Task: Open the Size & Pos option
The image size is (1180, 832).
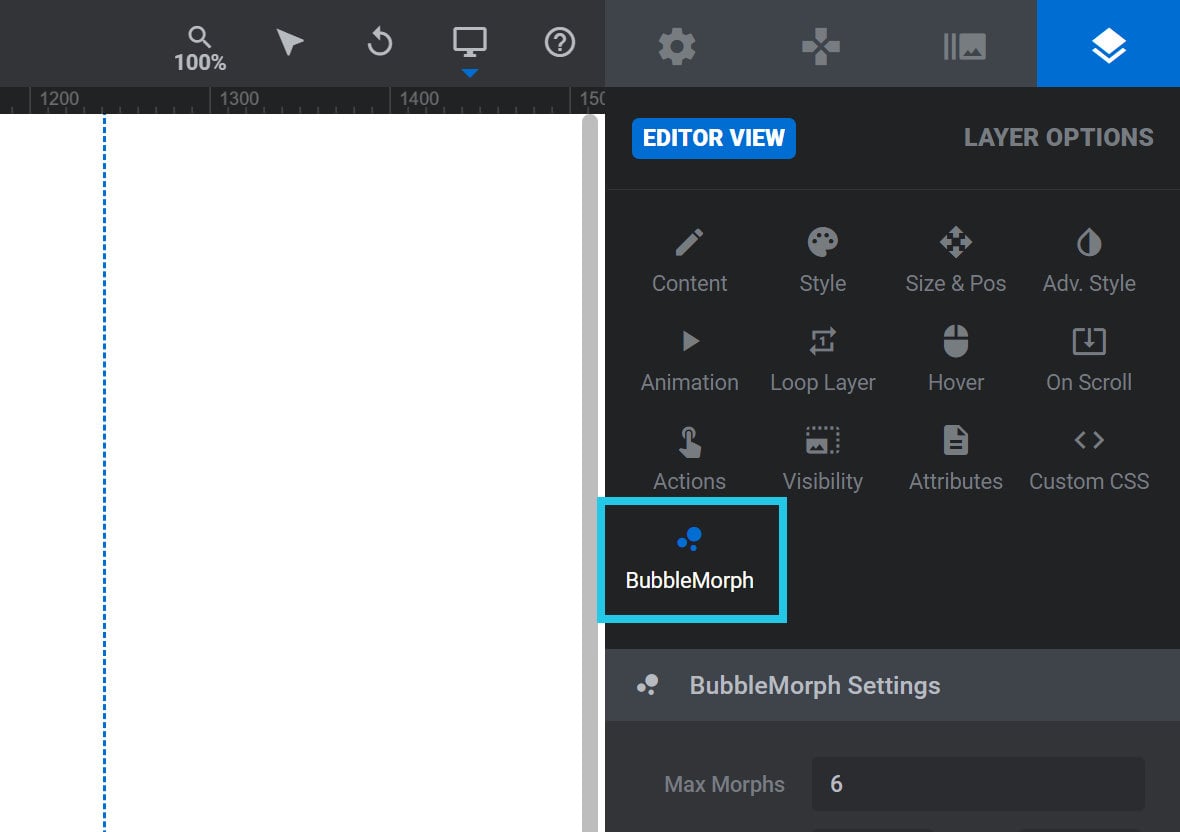Action: 956,261
